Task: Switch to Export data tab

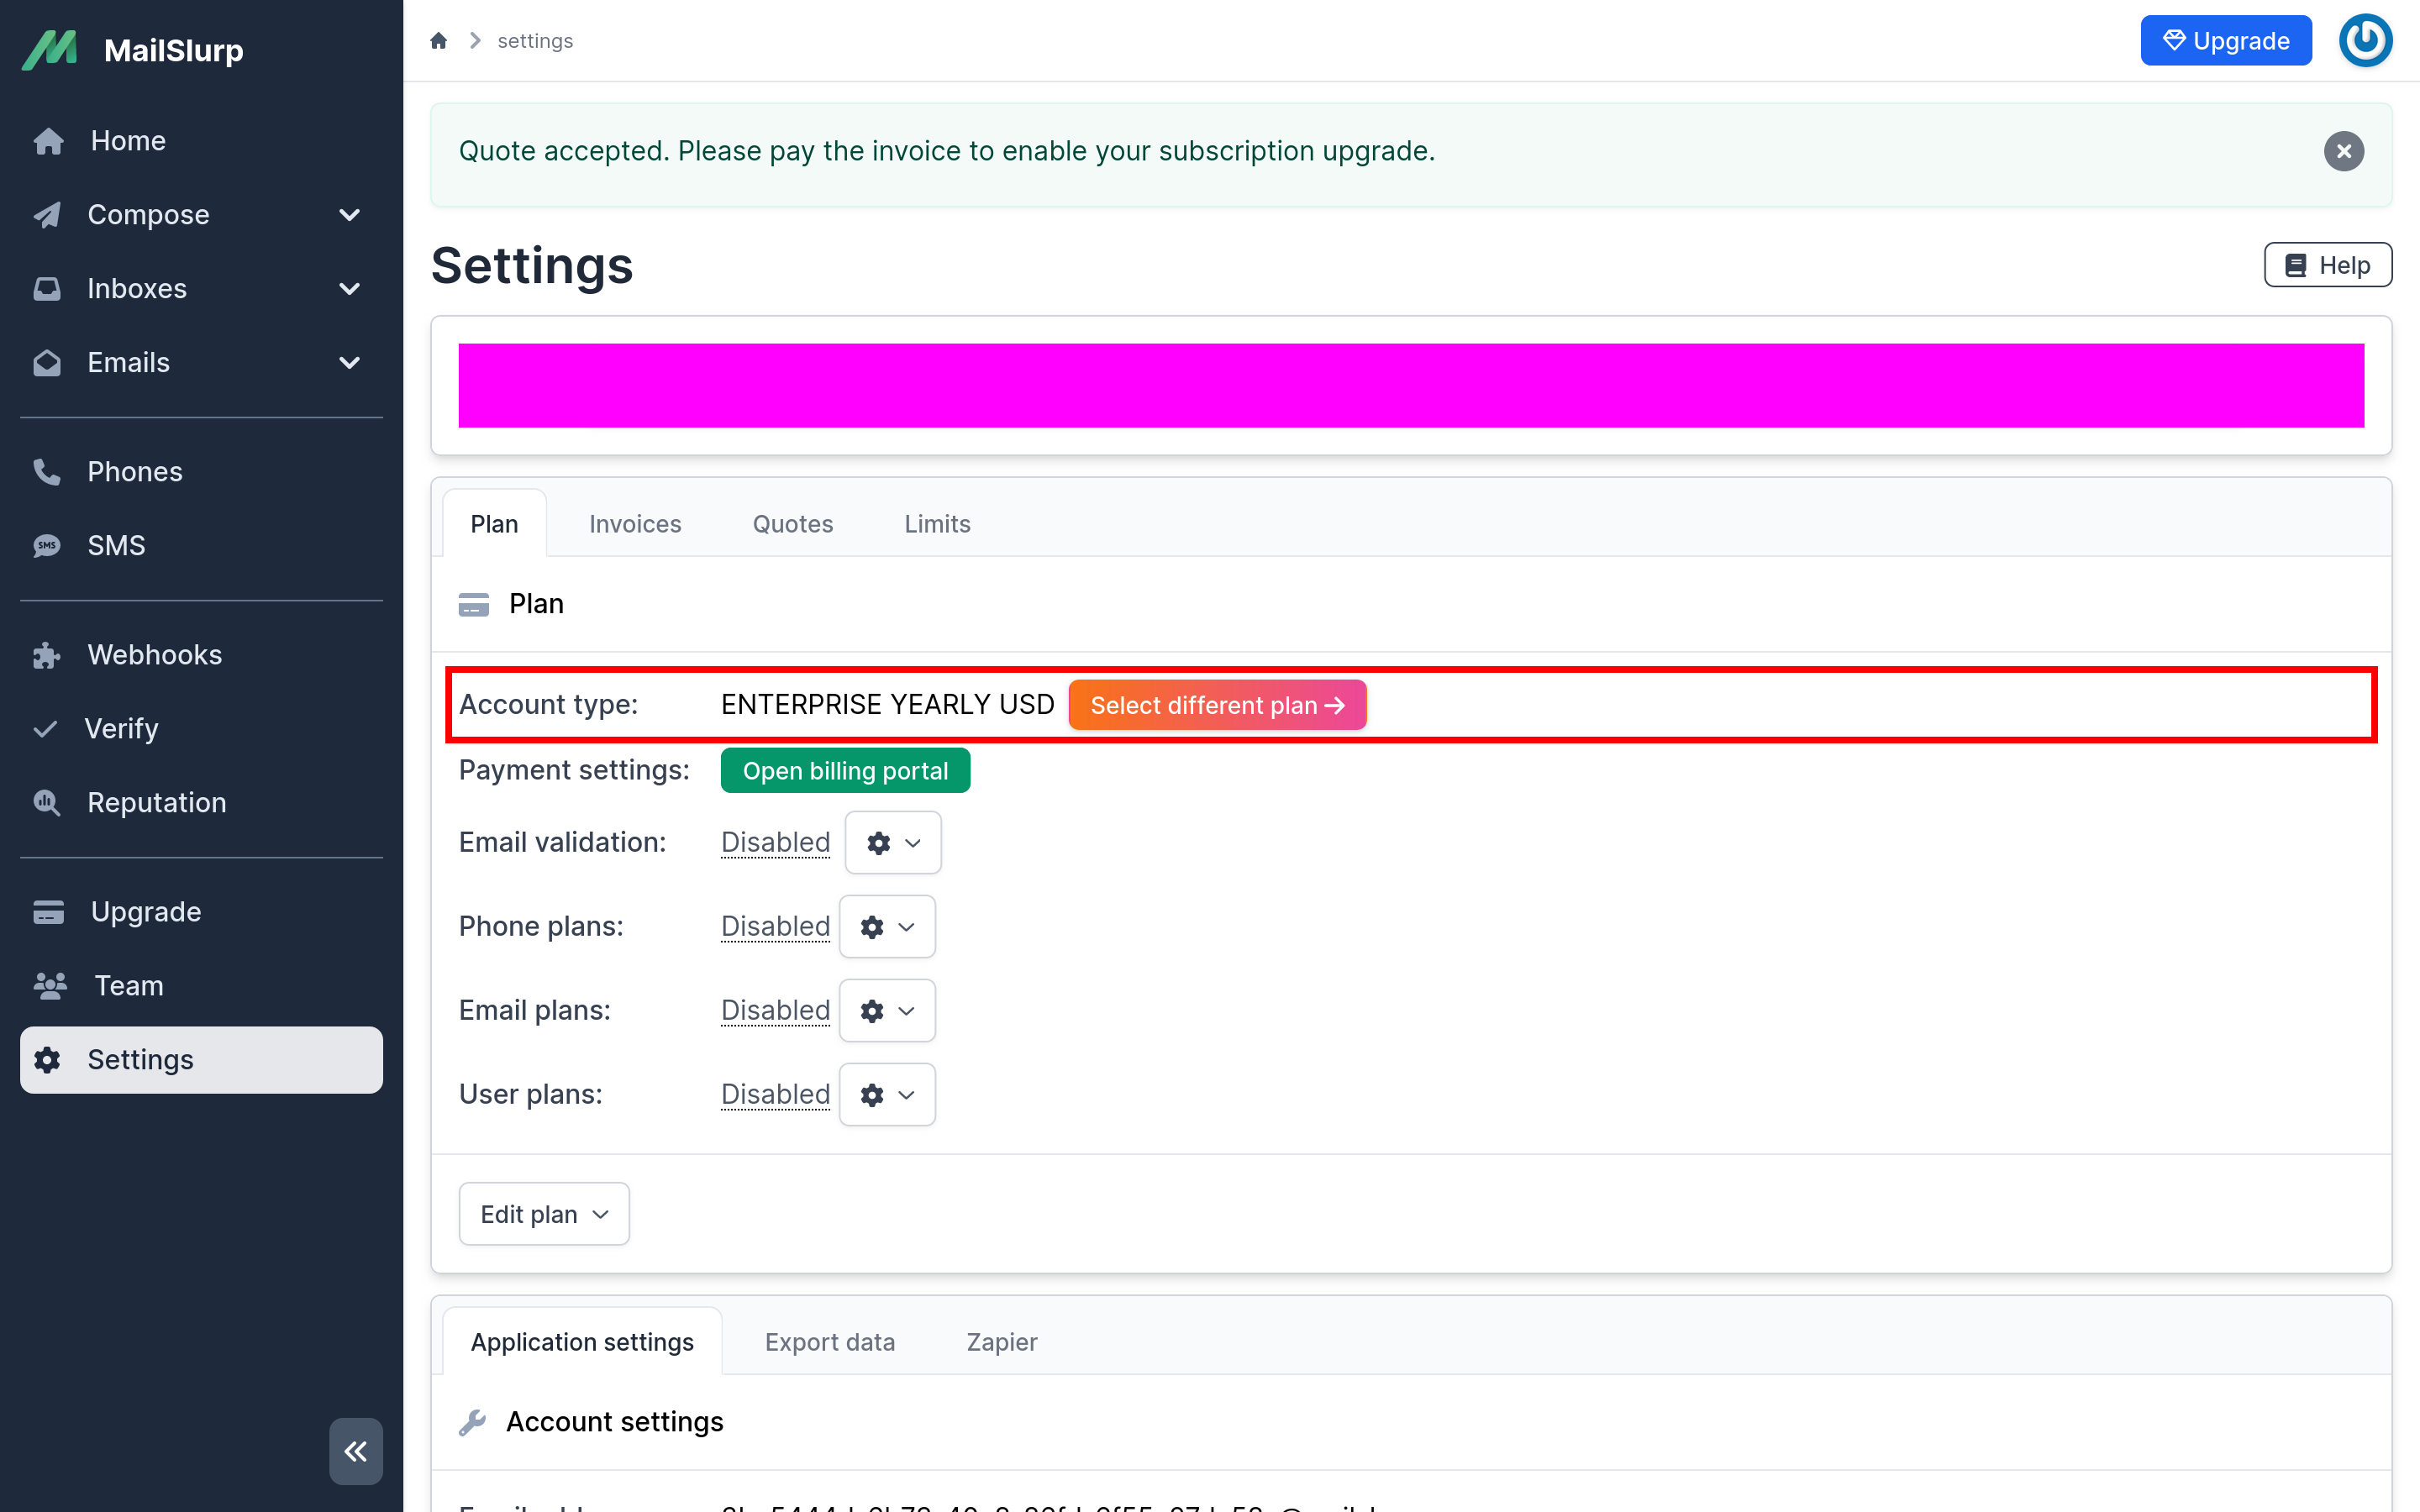Action: point(829,1342)
